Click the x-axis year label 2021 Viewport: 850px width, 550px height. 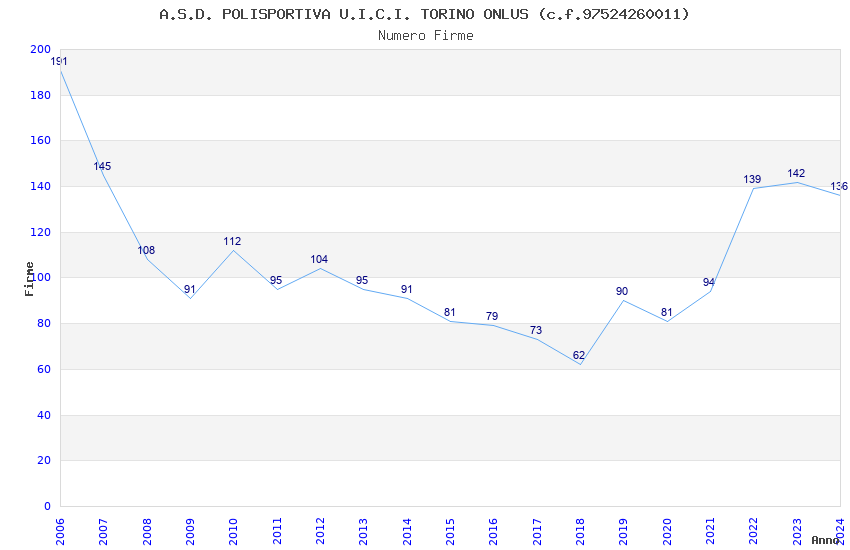(710, 532)
